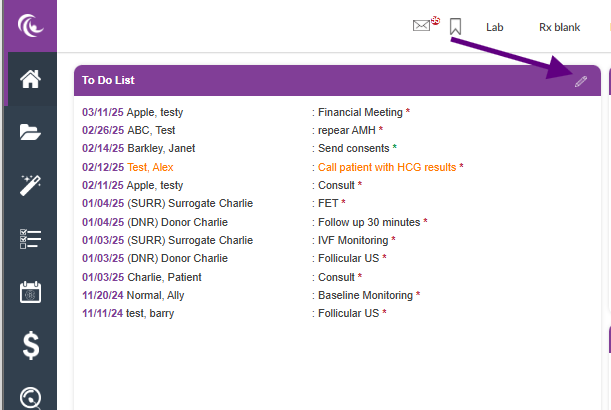Edit the To Do List with pencil icon
This screenshot has width=611, height=410.
click(581, 81)
